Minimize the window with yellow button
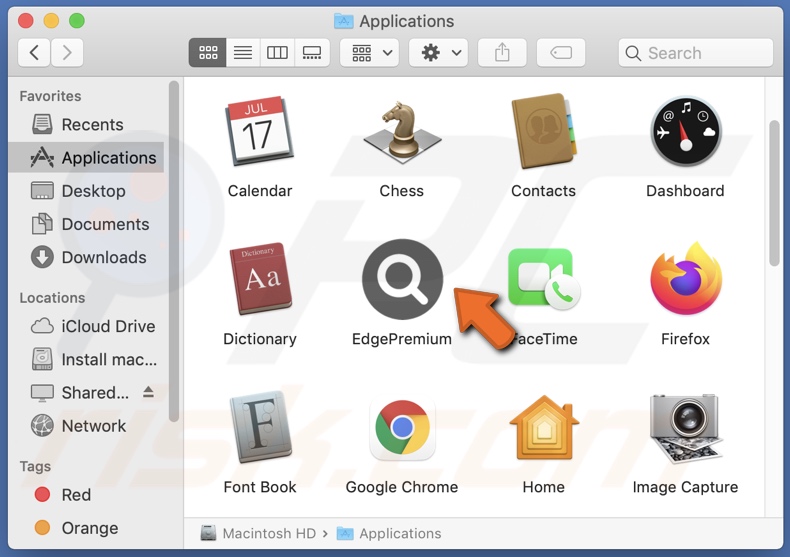 point(51,21)
